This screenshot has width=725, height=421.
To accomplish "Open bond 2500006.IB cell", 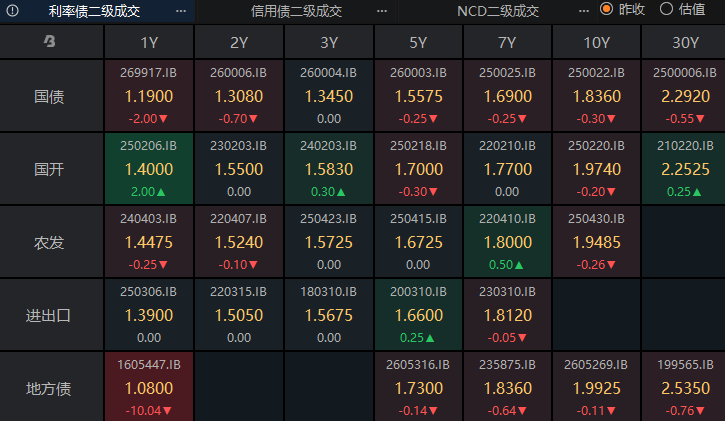I will tap(683, 96).
